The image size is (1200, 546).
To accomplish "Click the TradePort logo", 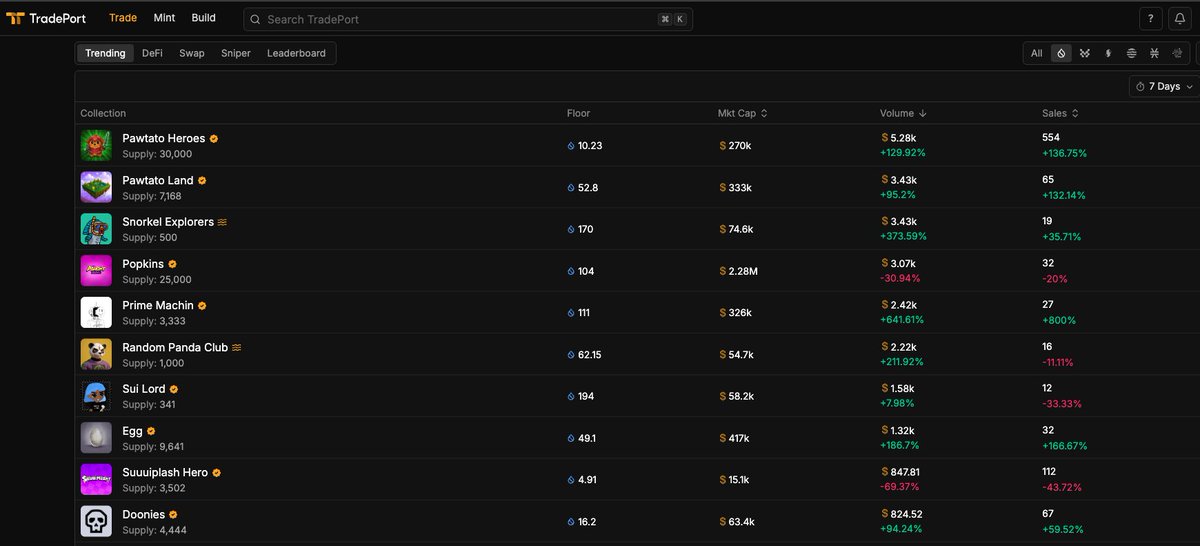I will (x=46, y=18).
